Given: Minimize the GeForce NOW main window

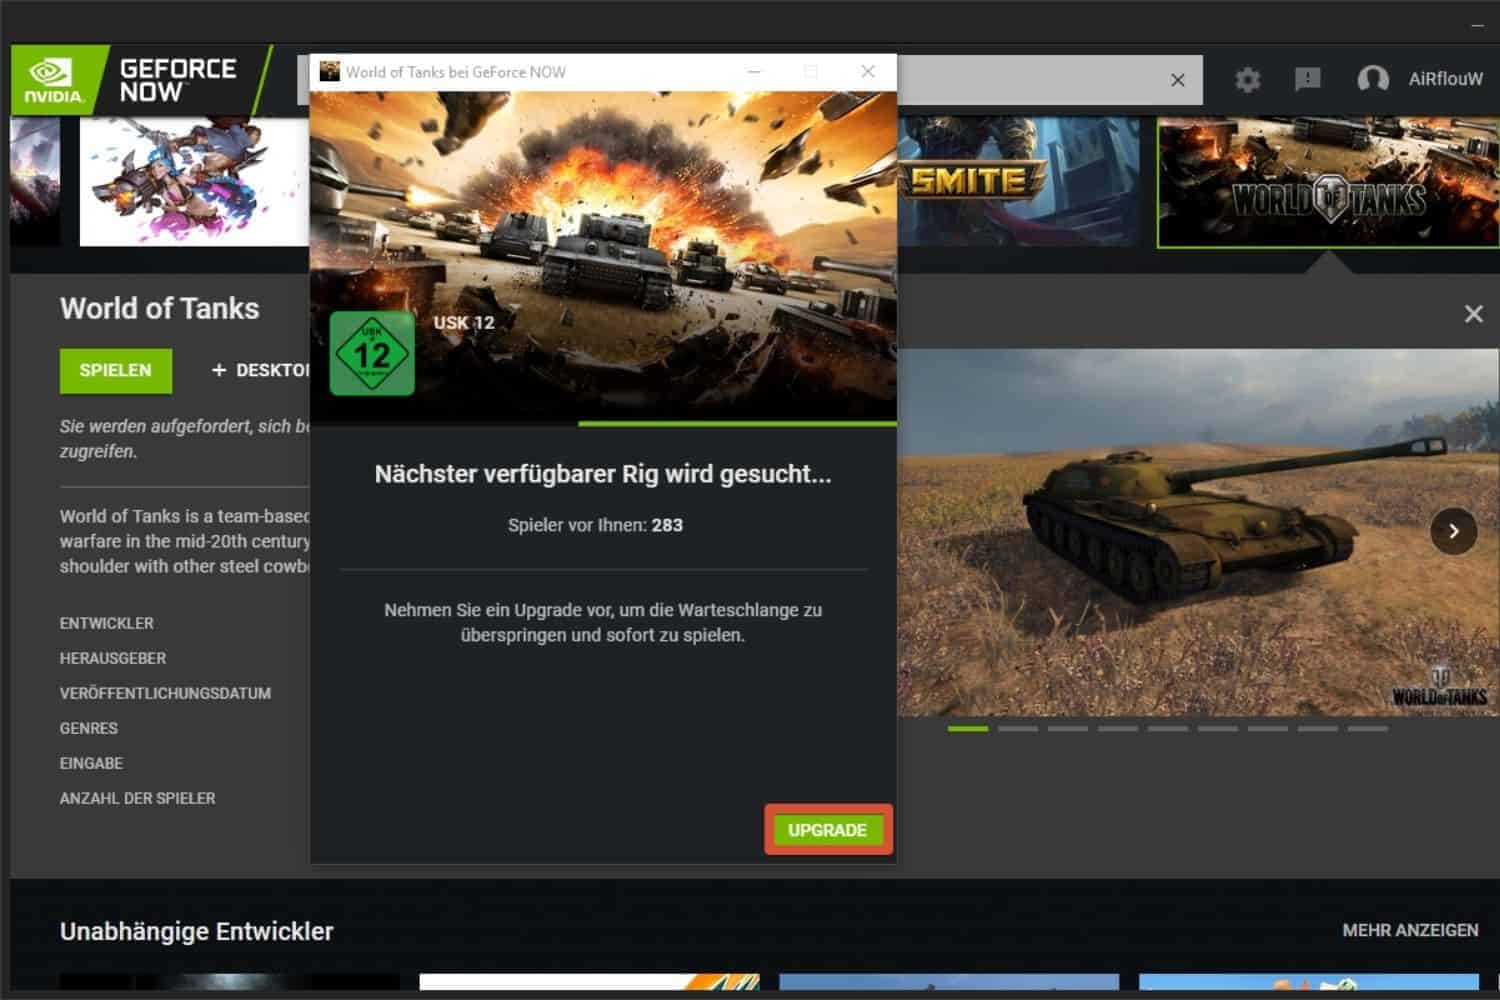Looking at the screenshot, I should 1478,25.
